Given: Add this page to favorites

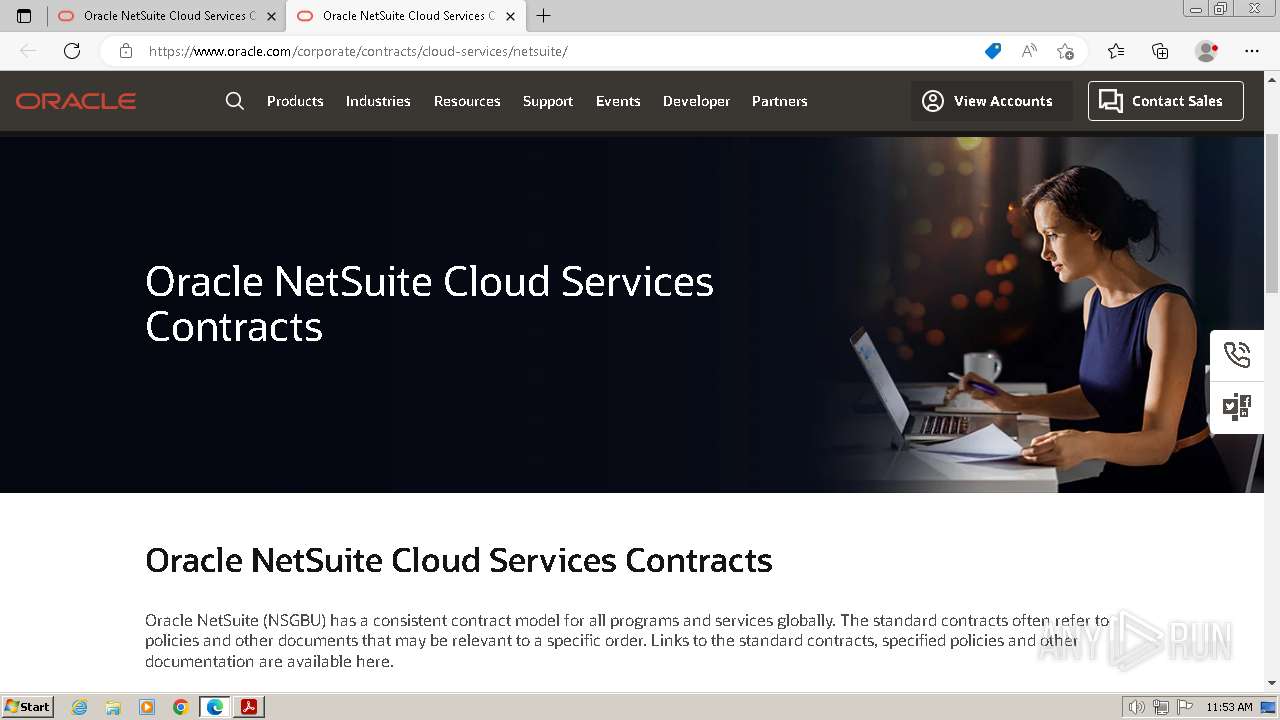Looking at the screenshot, I should pyautogui.click(x=1065, y=51).
